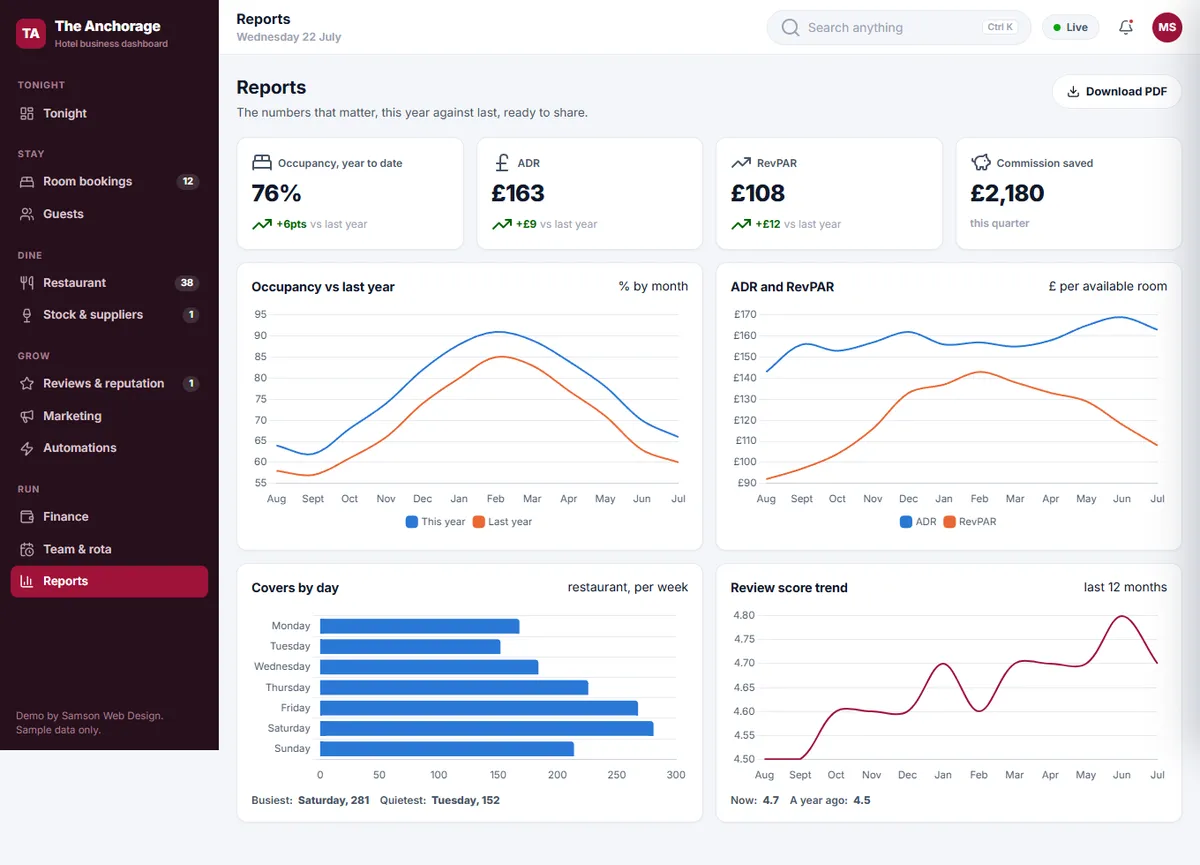Click the Live status pill

1070,28
